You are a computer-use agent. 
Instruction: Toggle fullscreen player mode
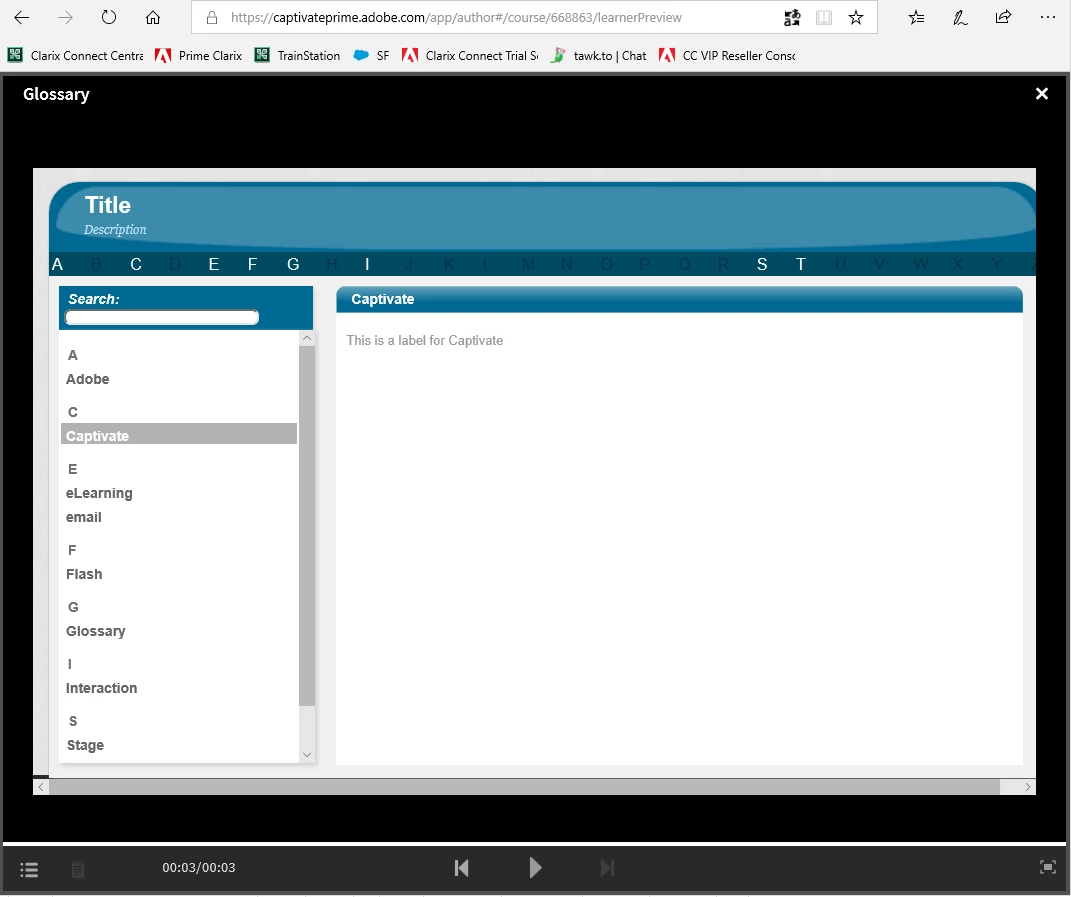coord(1048,868)
